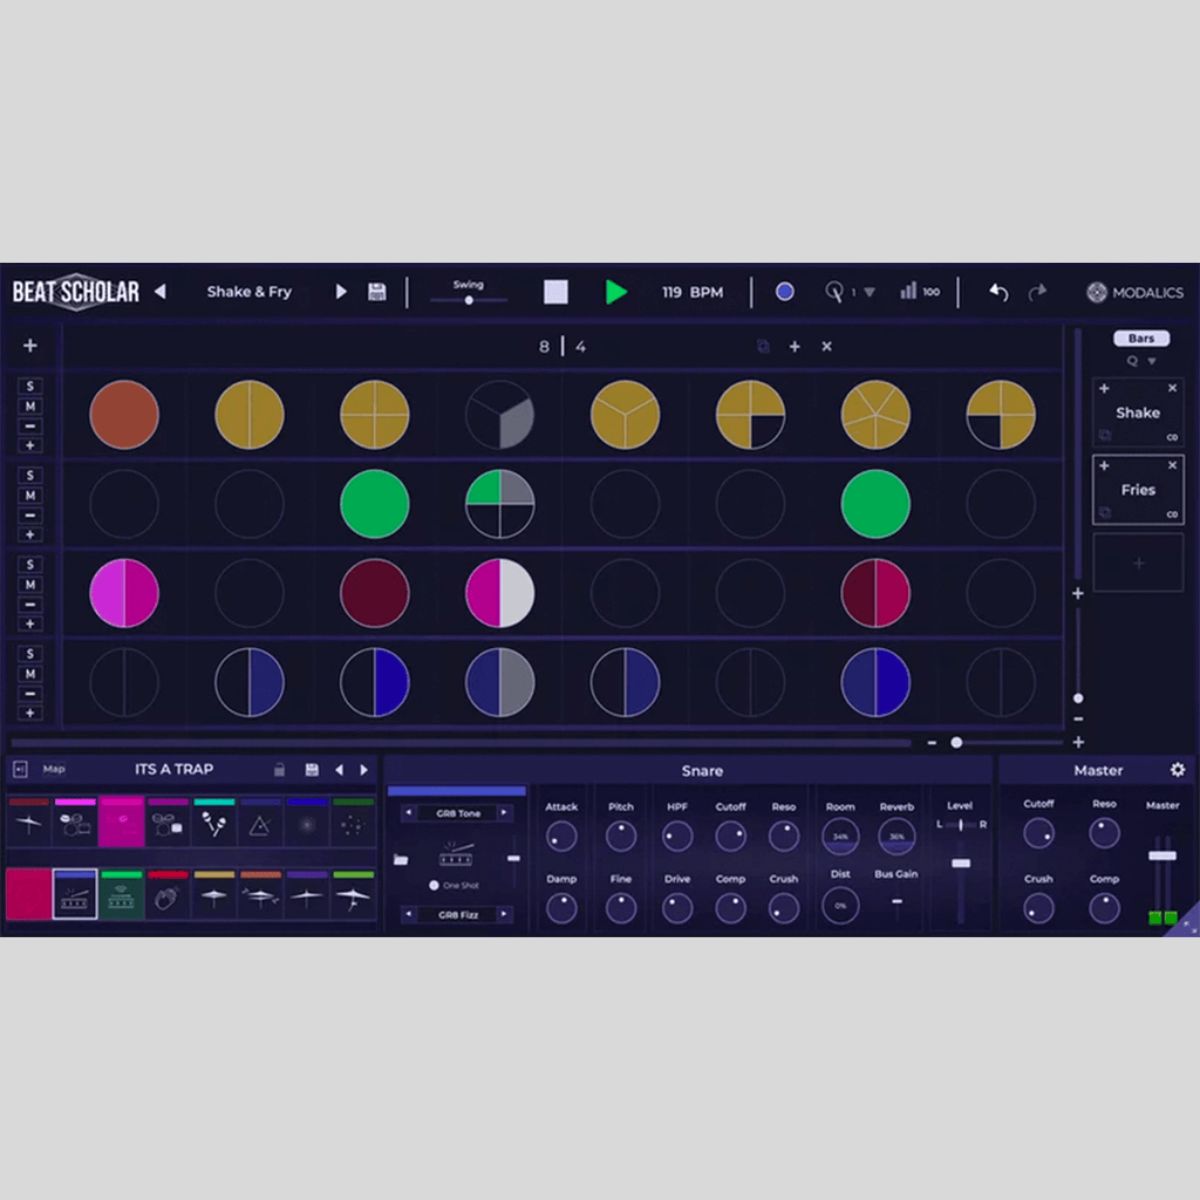This screenshot has height=1200, width=1200.
Task: Select the maracas pad
Action: click(214, 822)
